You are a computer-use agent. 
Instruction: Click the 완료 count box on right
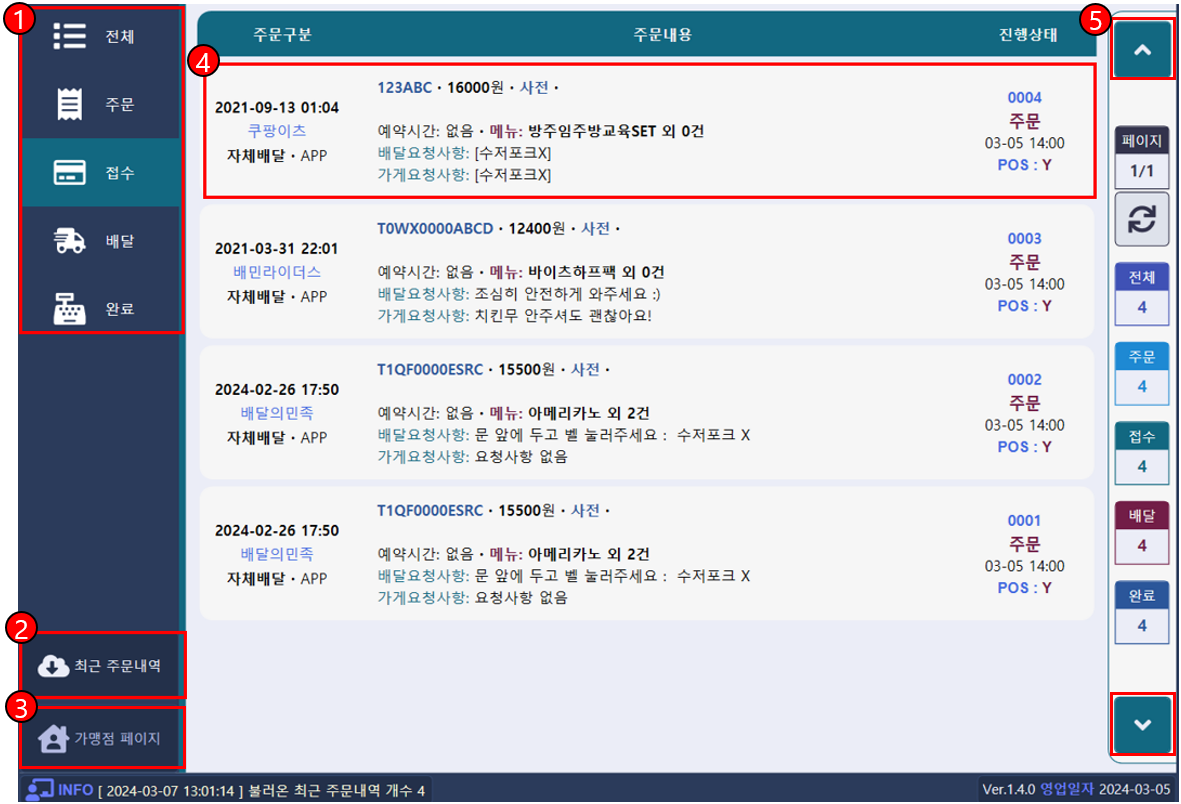[x=1141, y=613]
